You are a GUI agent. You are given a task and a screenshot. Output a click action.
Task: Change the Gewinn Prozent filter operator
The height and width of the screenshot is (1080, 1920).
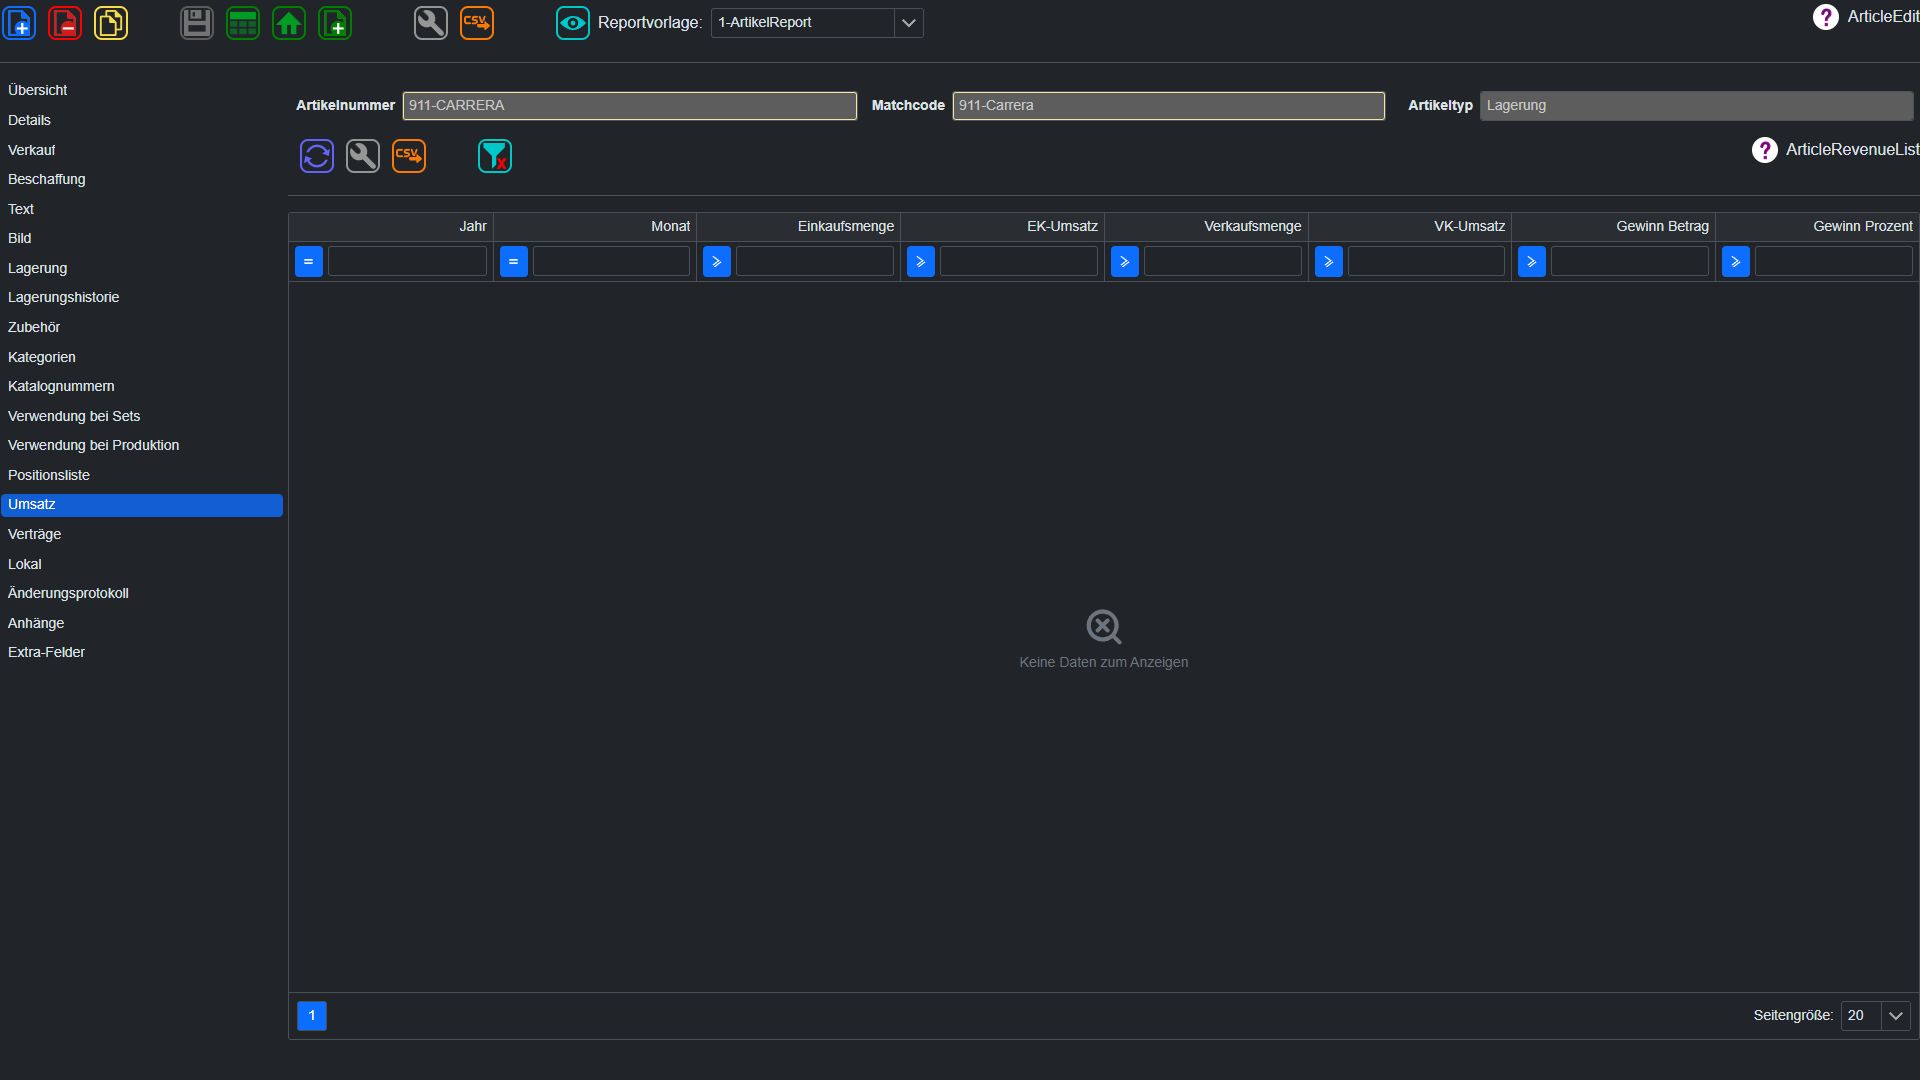[1736, 262]
